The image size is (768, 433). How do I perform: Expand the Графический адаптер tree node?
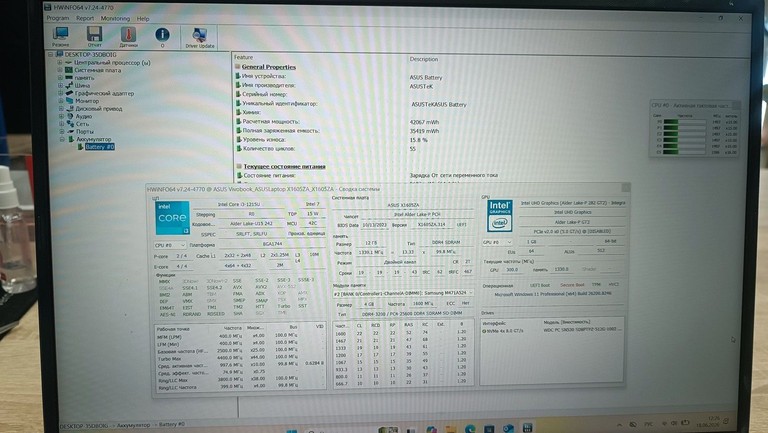click(x=61, y=93)
